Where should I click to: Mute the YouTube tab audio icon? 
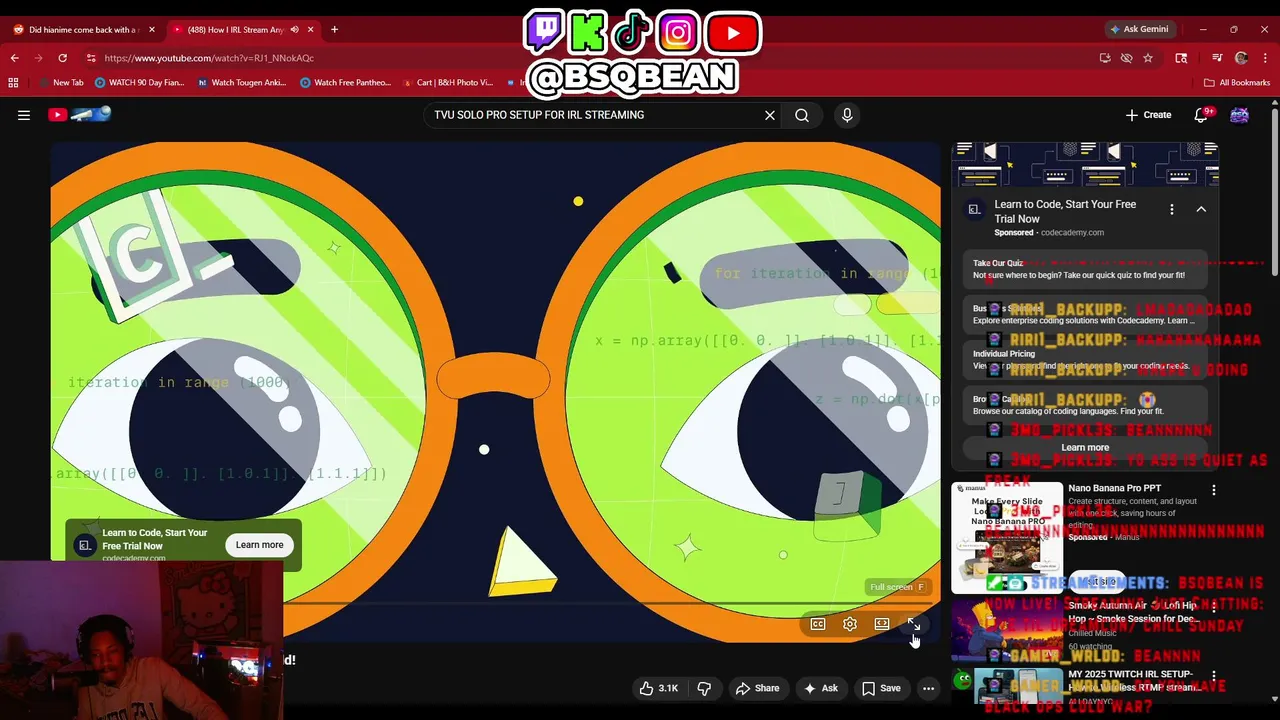tap(294, 29)
